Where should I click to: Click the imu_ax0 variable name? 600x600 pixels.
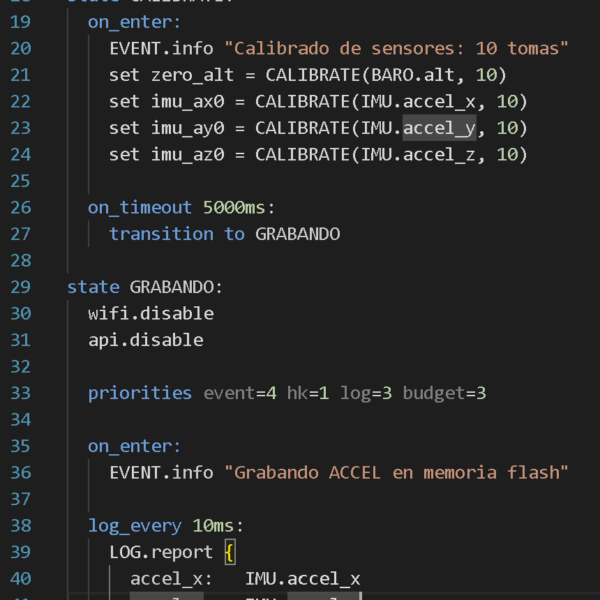[187, 102]
